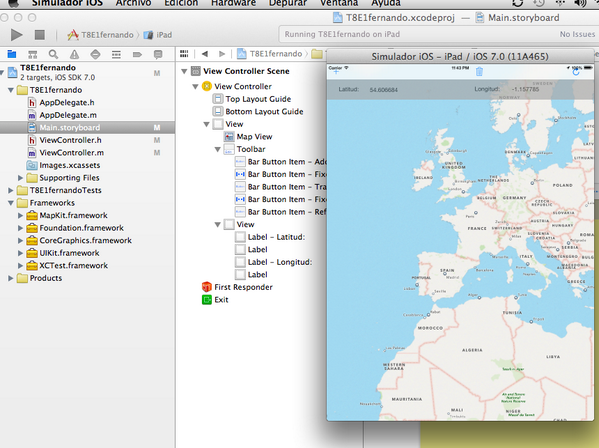Select the T8E1fernando scheme in toolbar

coord(100,35)
